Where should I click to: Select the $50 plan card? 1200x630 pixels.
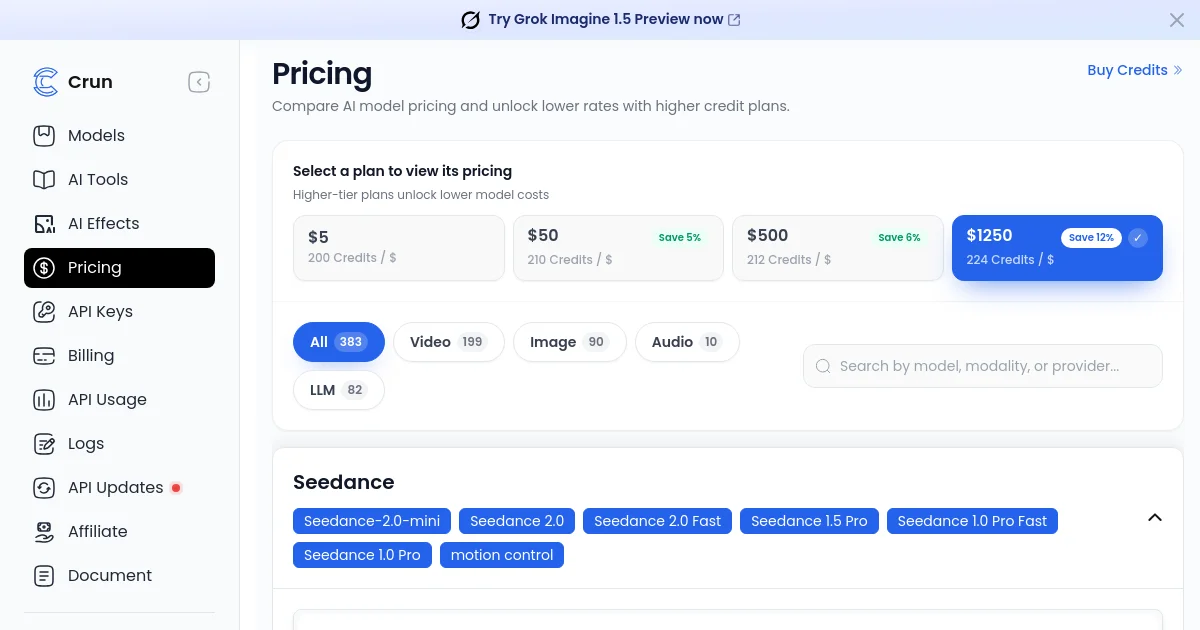tap(618, 247)
